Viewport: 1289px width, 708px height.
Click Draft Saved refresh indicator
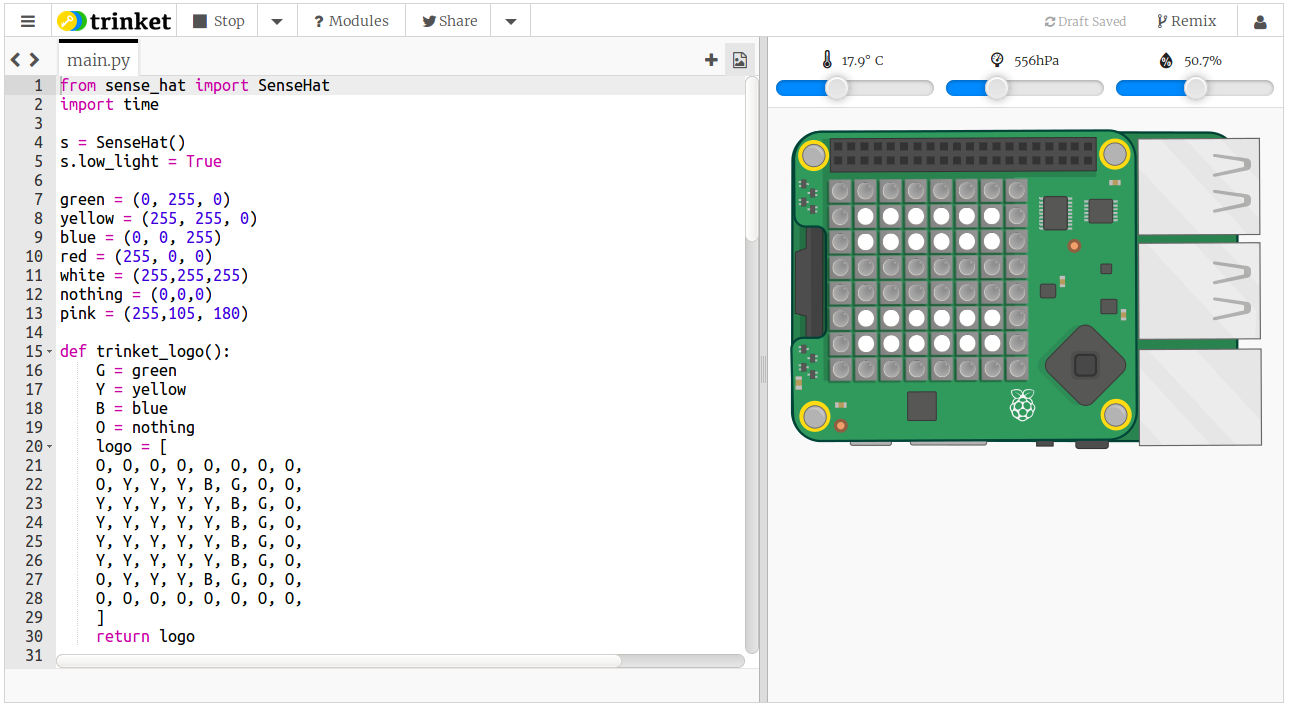1085,20
